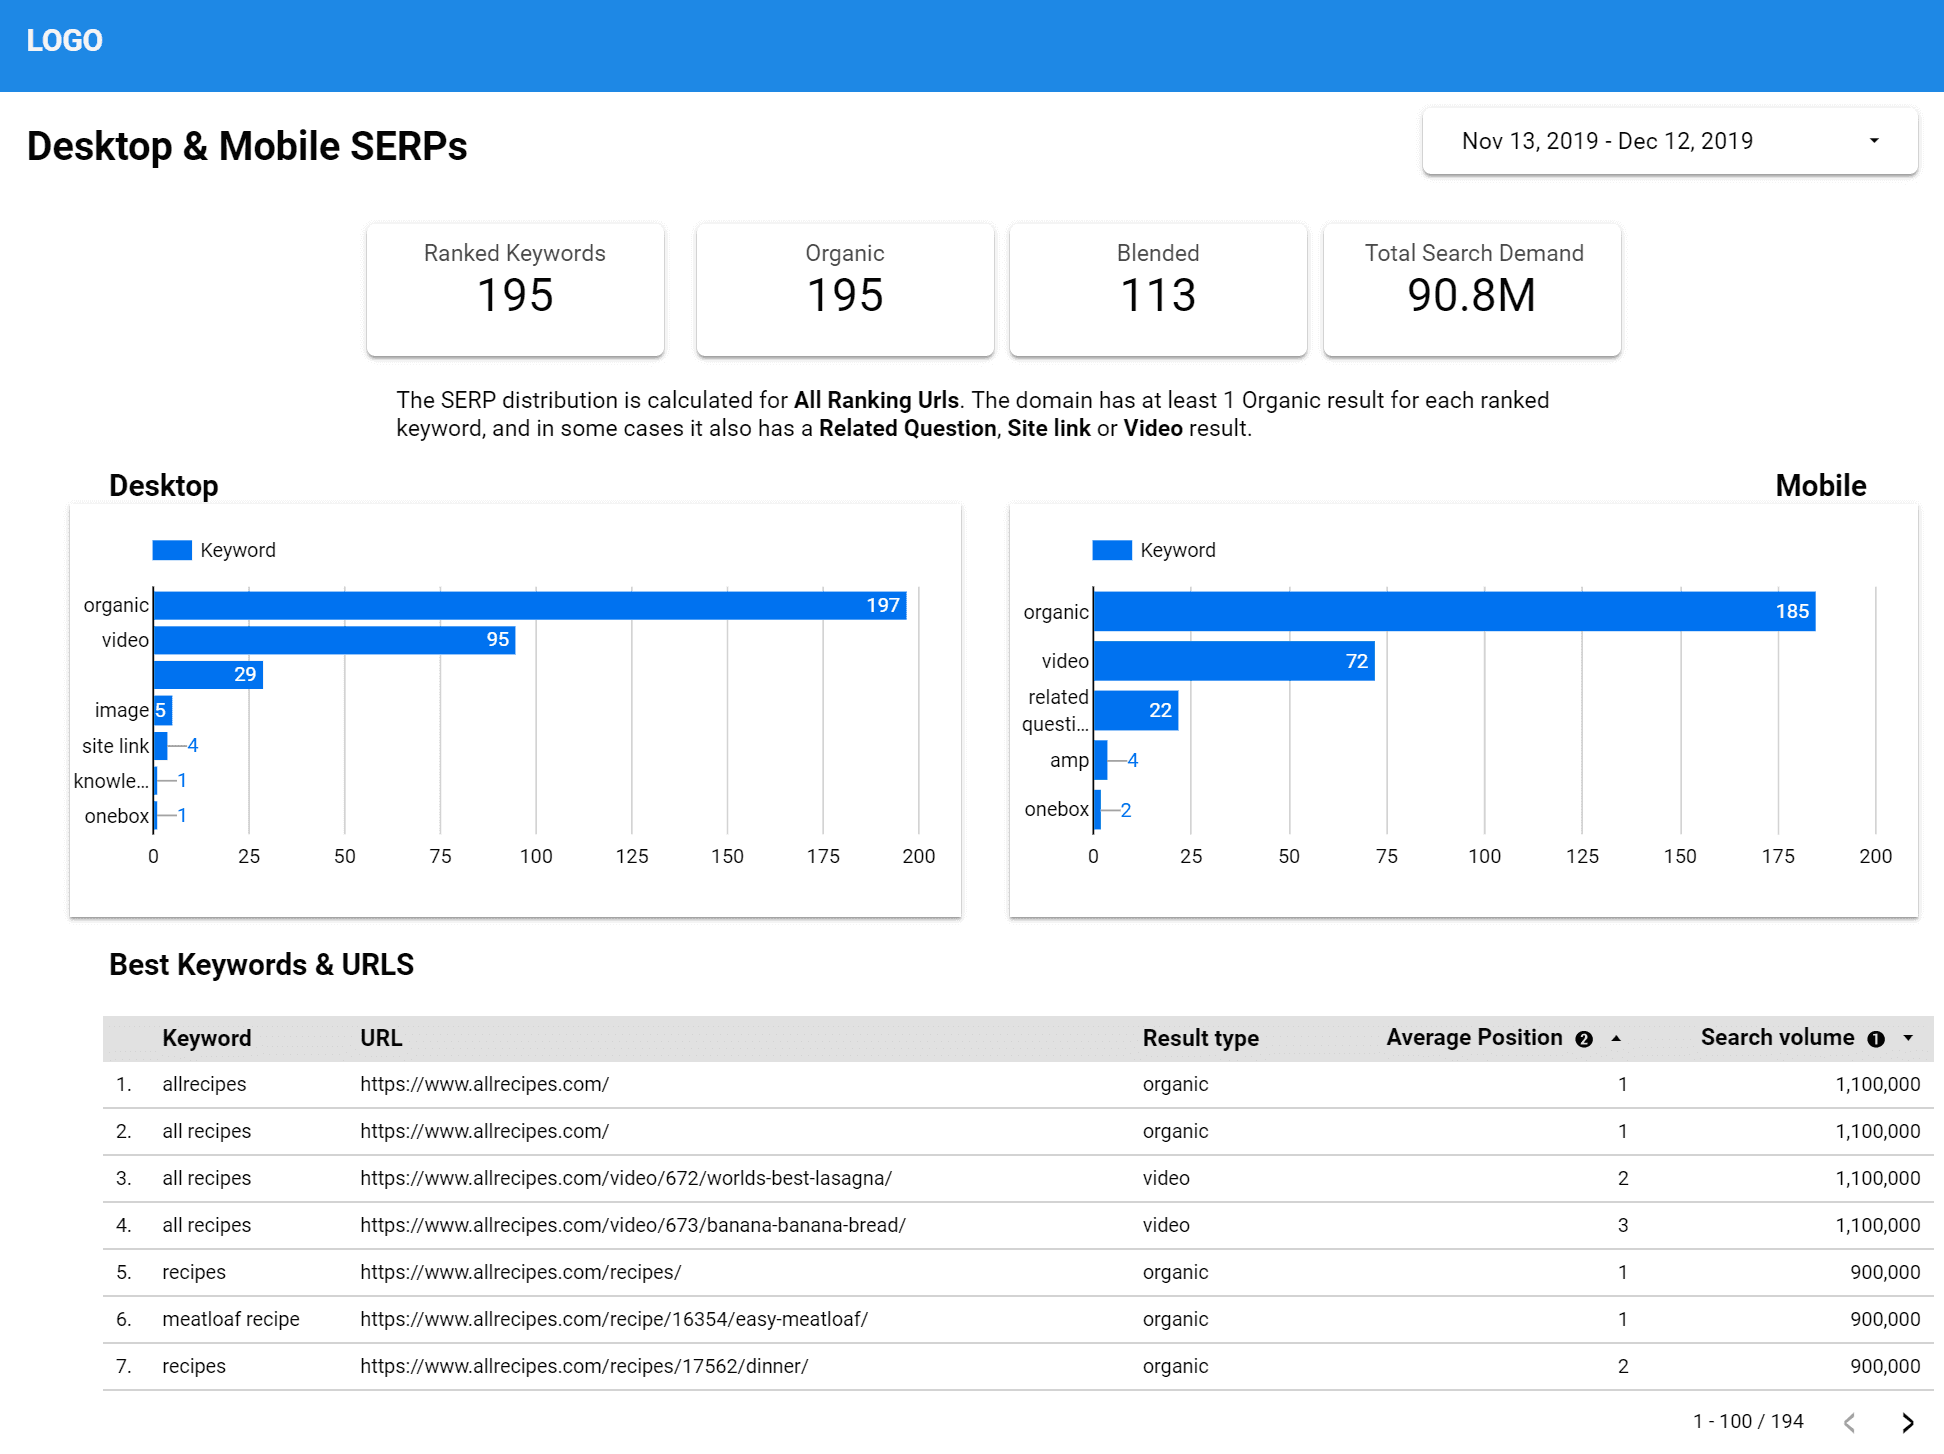The width and height of the screenshot is (1944, 1454).
Task: Click search volume 900,000 in row 6
Action: point(1885,1319)
